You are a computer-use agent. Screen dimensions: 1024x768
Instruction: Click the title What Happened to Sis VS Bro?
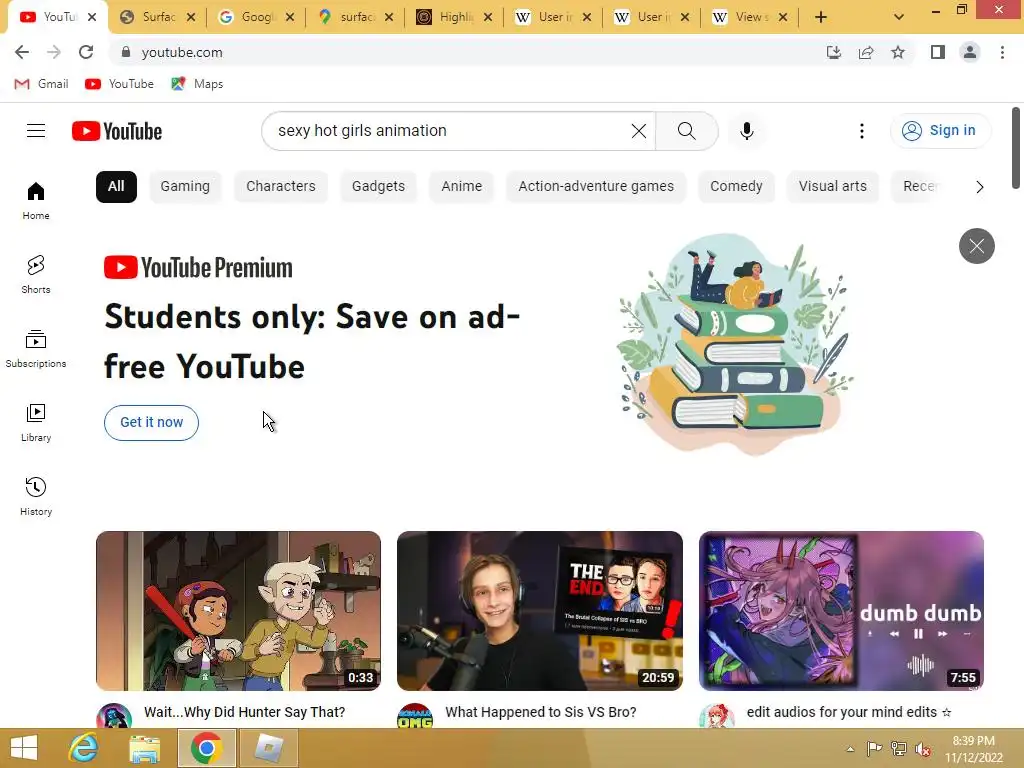(541, 712)
